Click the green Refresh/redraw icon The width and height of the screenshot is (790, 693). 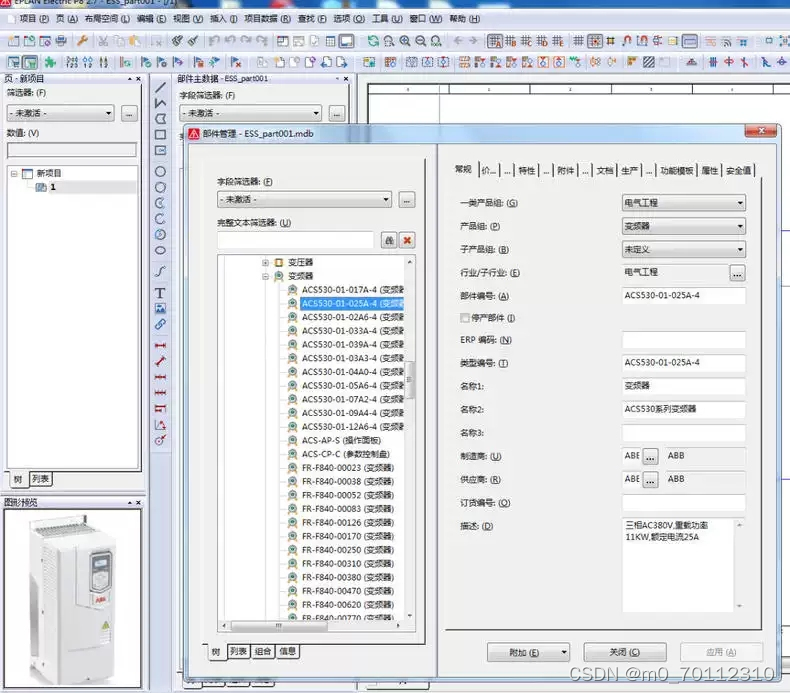(373, 41)
